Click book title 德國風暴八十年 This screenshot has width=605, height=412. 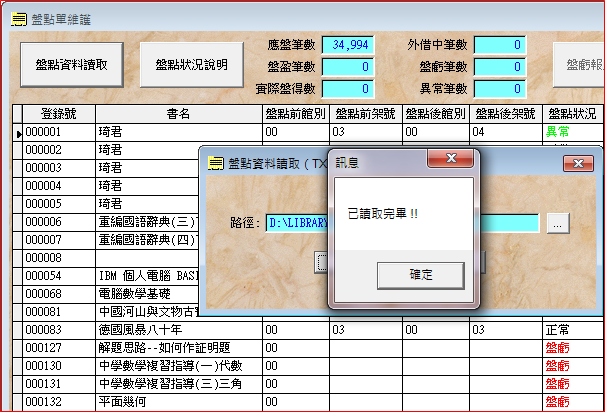point(140,330)
